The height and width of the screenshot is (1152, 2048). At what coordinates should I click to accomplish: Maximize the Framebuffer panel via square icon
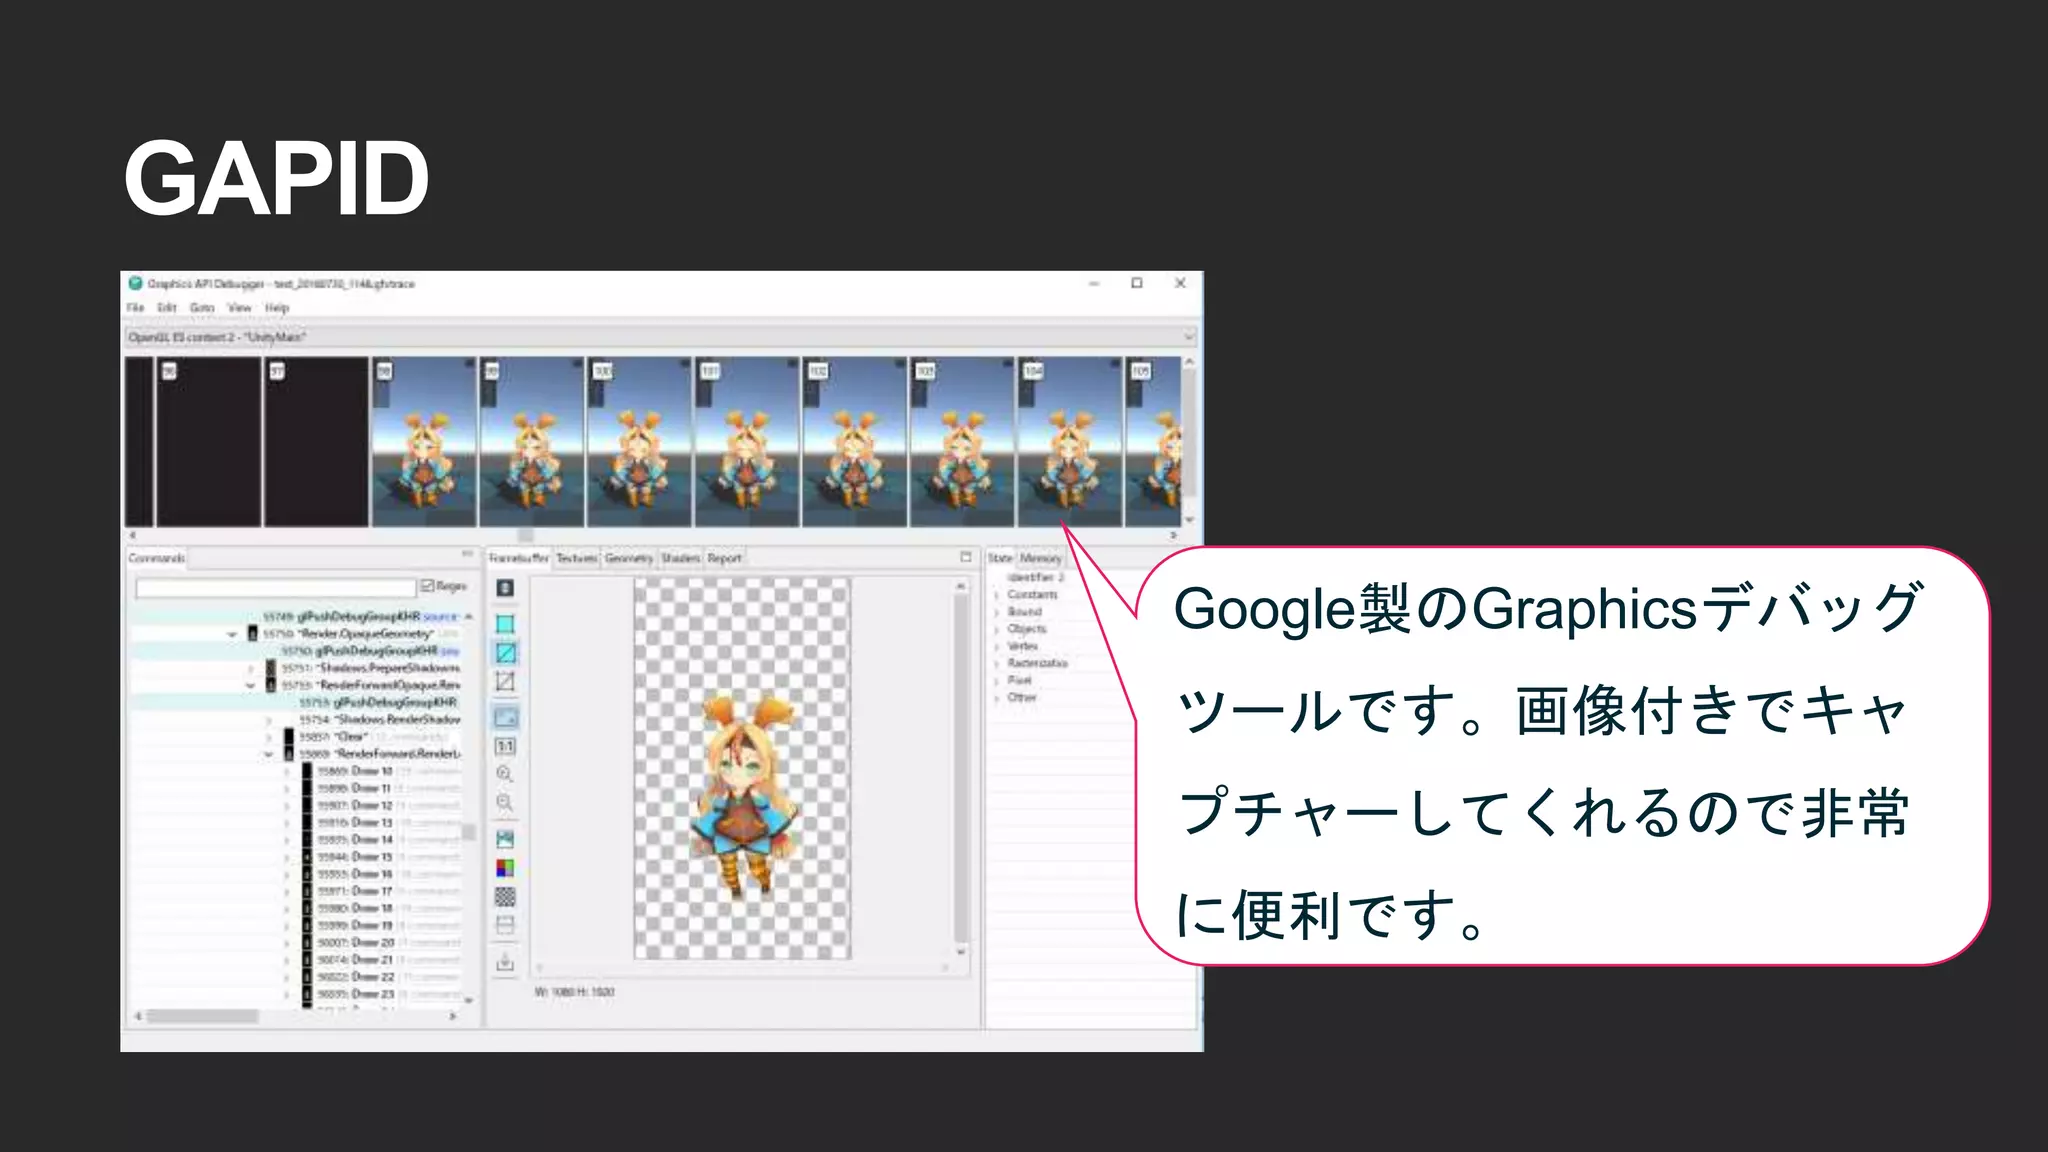click(x=966, y=557)
